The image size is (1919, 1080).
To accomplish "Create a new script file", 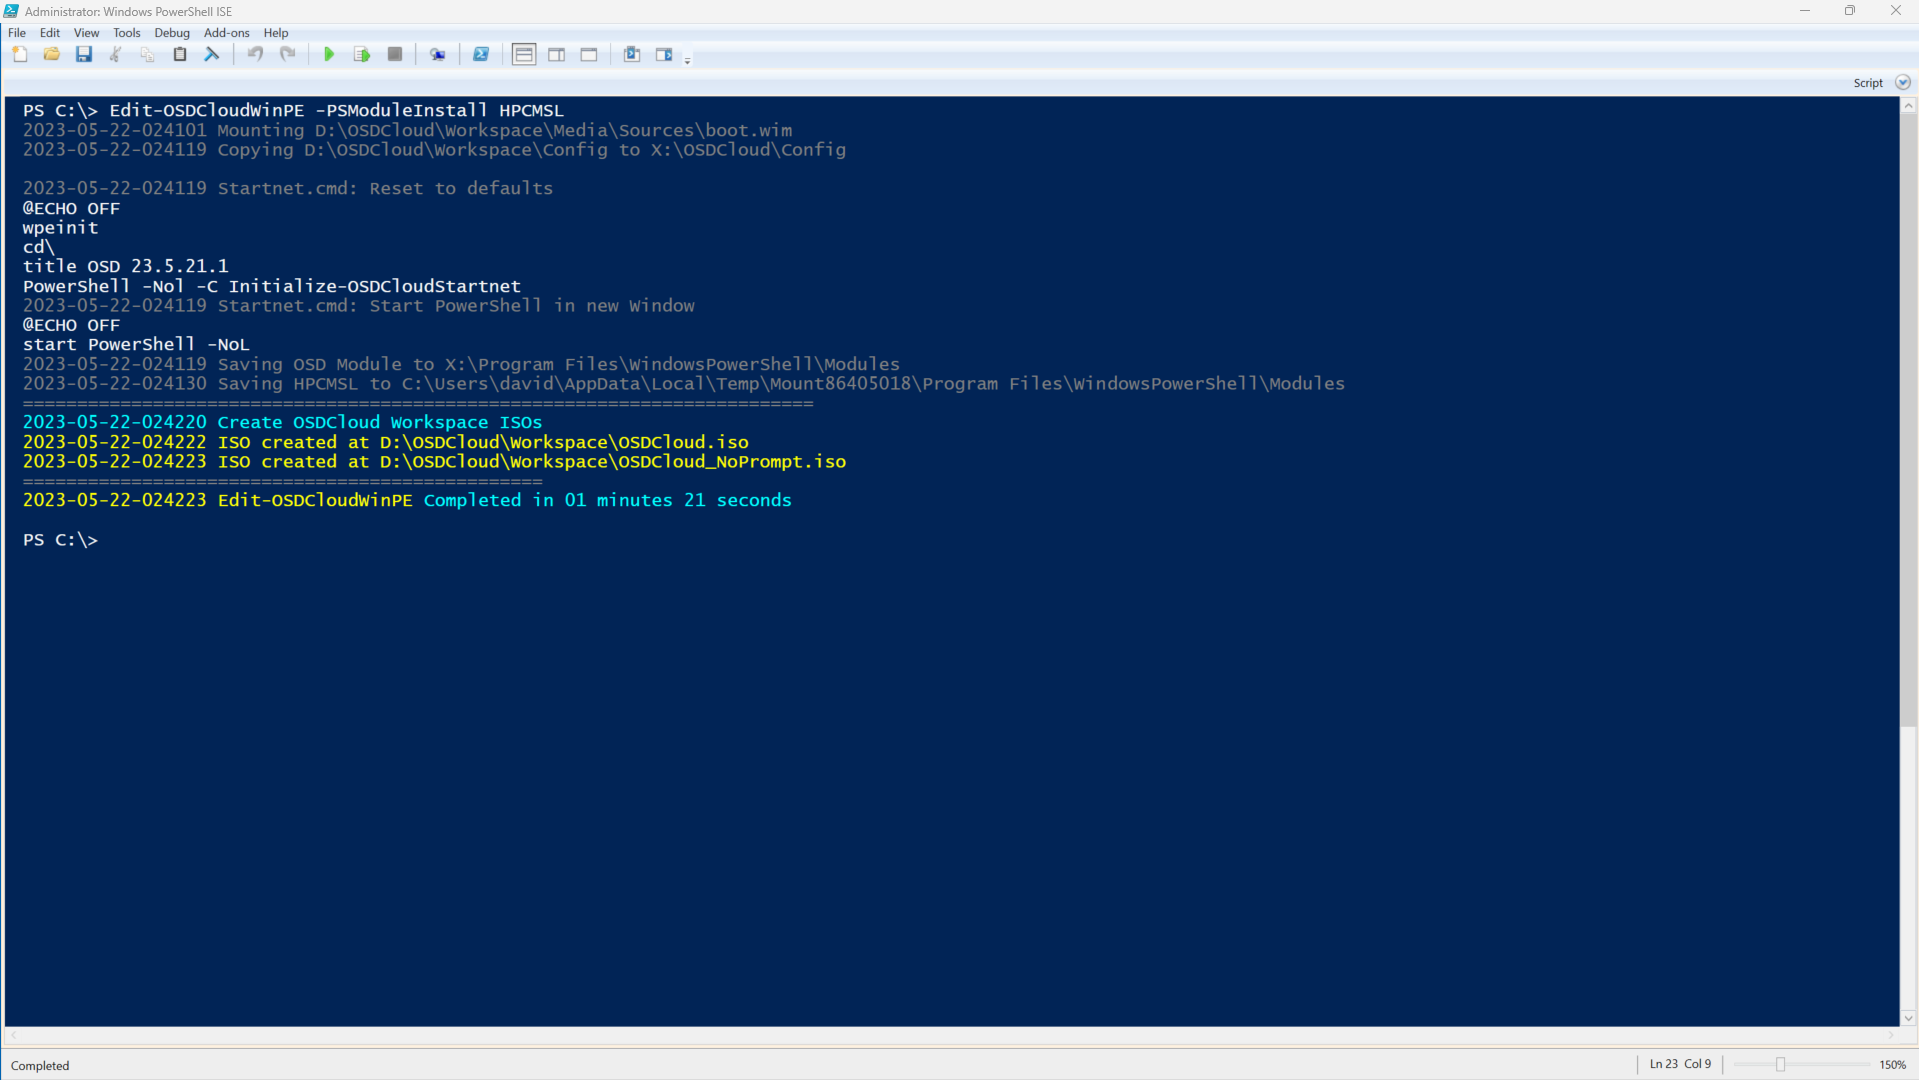I will pos(20,55).
